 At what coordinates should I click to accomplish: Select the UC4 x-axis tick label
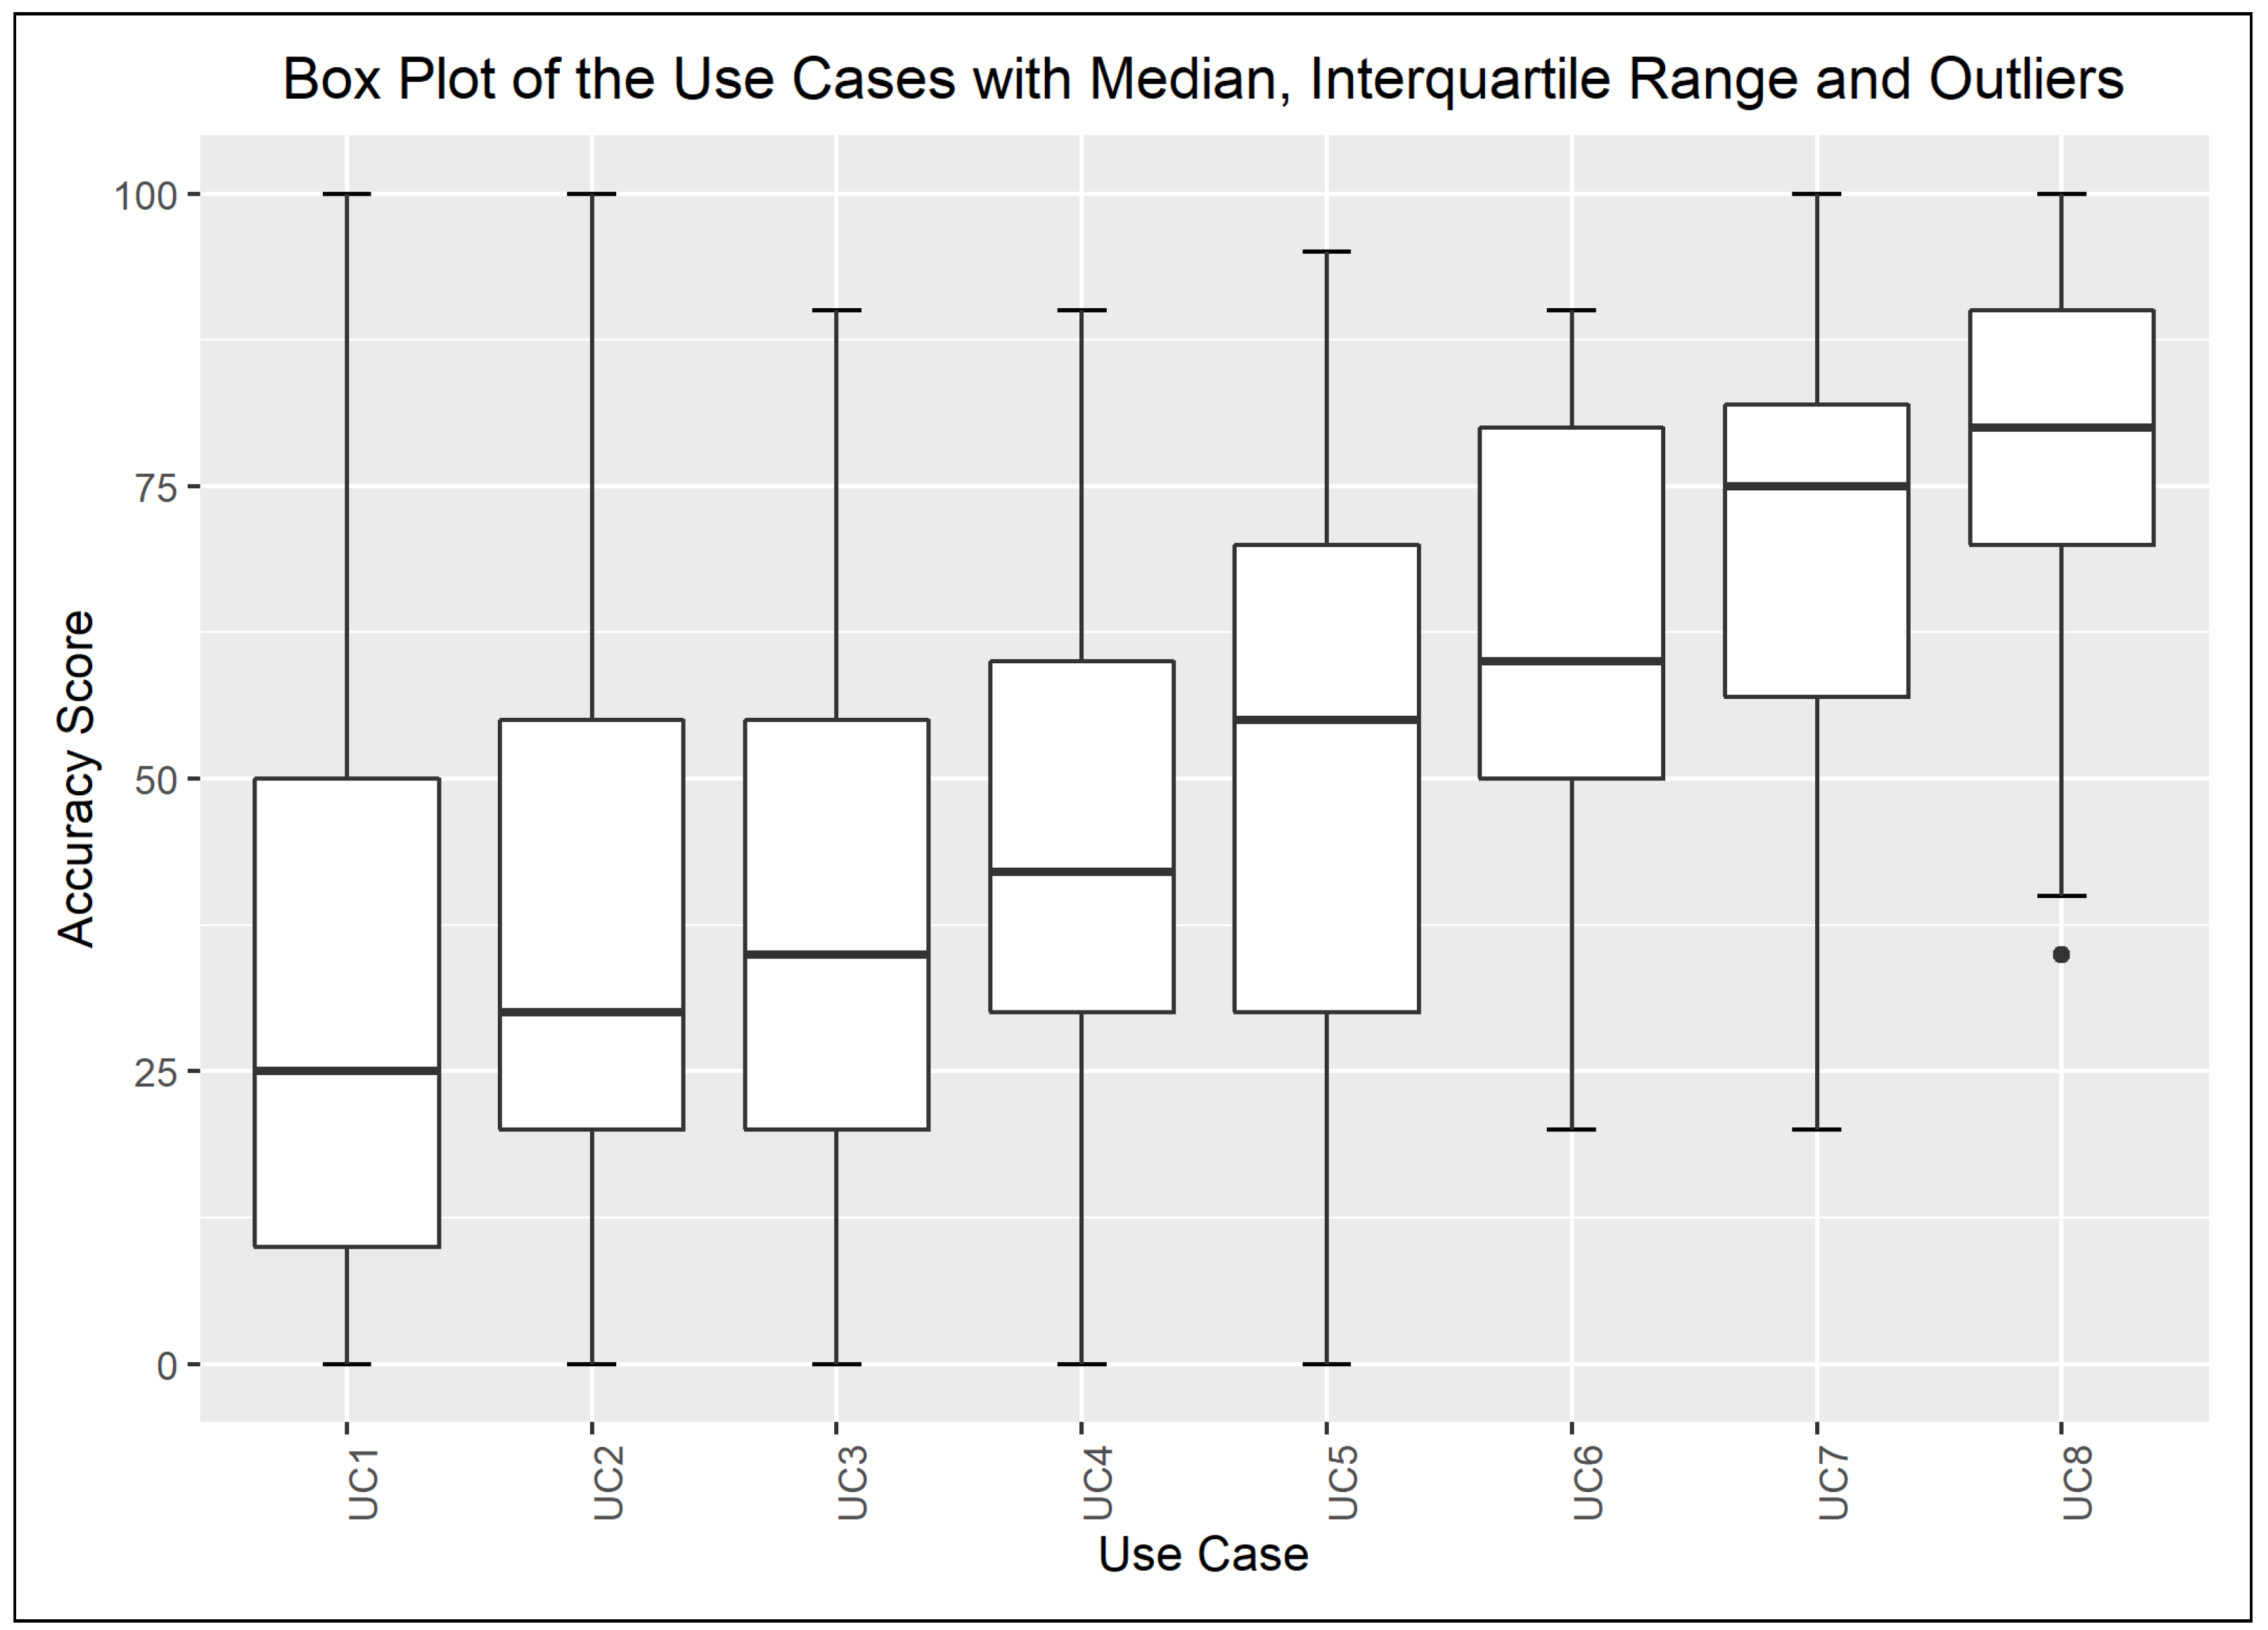coord(1097,1482)
